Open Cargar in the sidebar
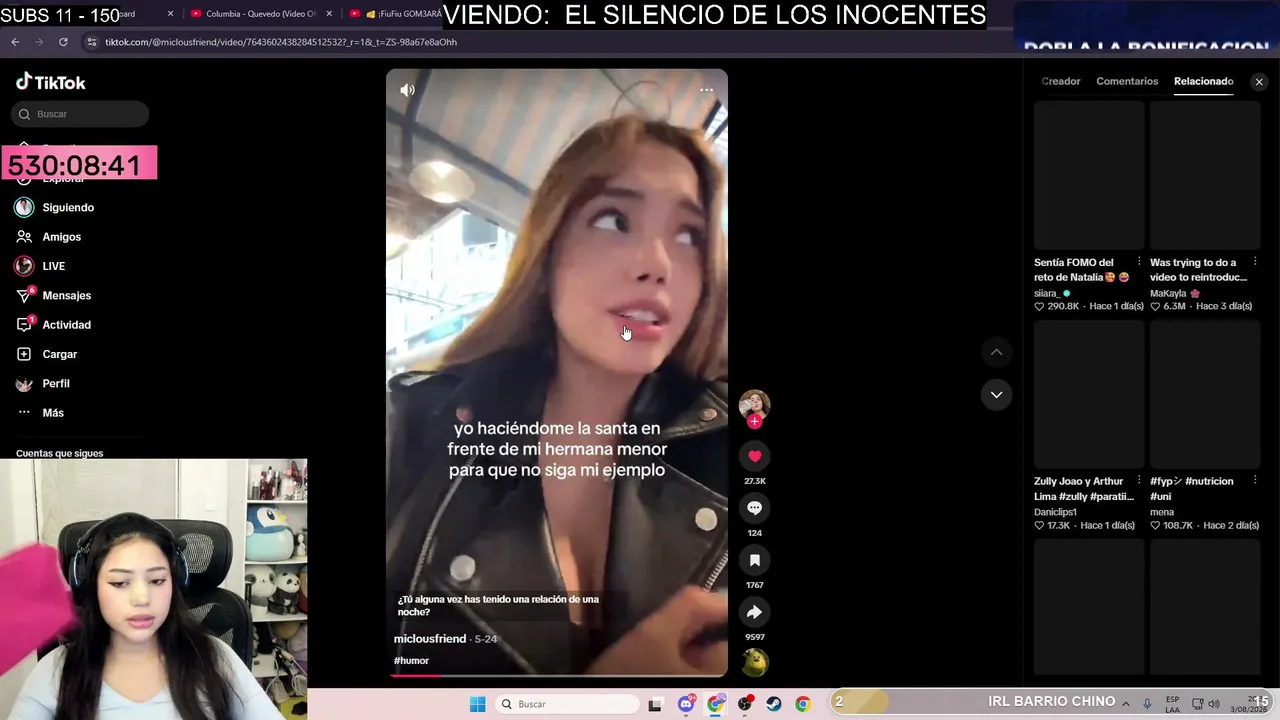 (x=59, y=354)
